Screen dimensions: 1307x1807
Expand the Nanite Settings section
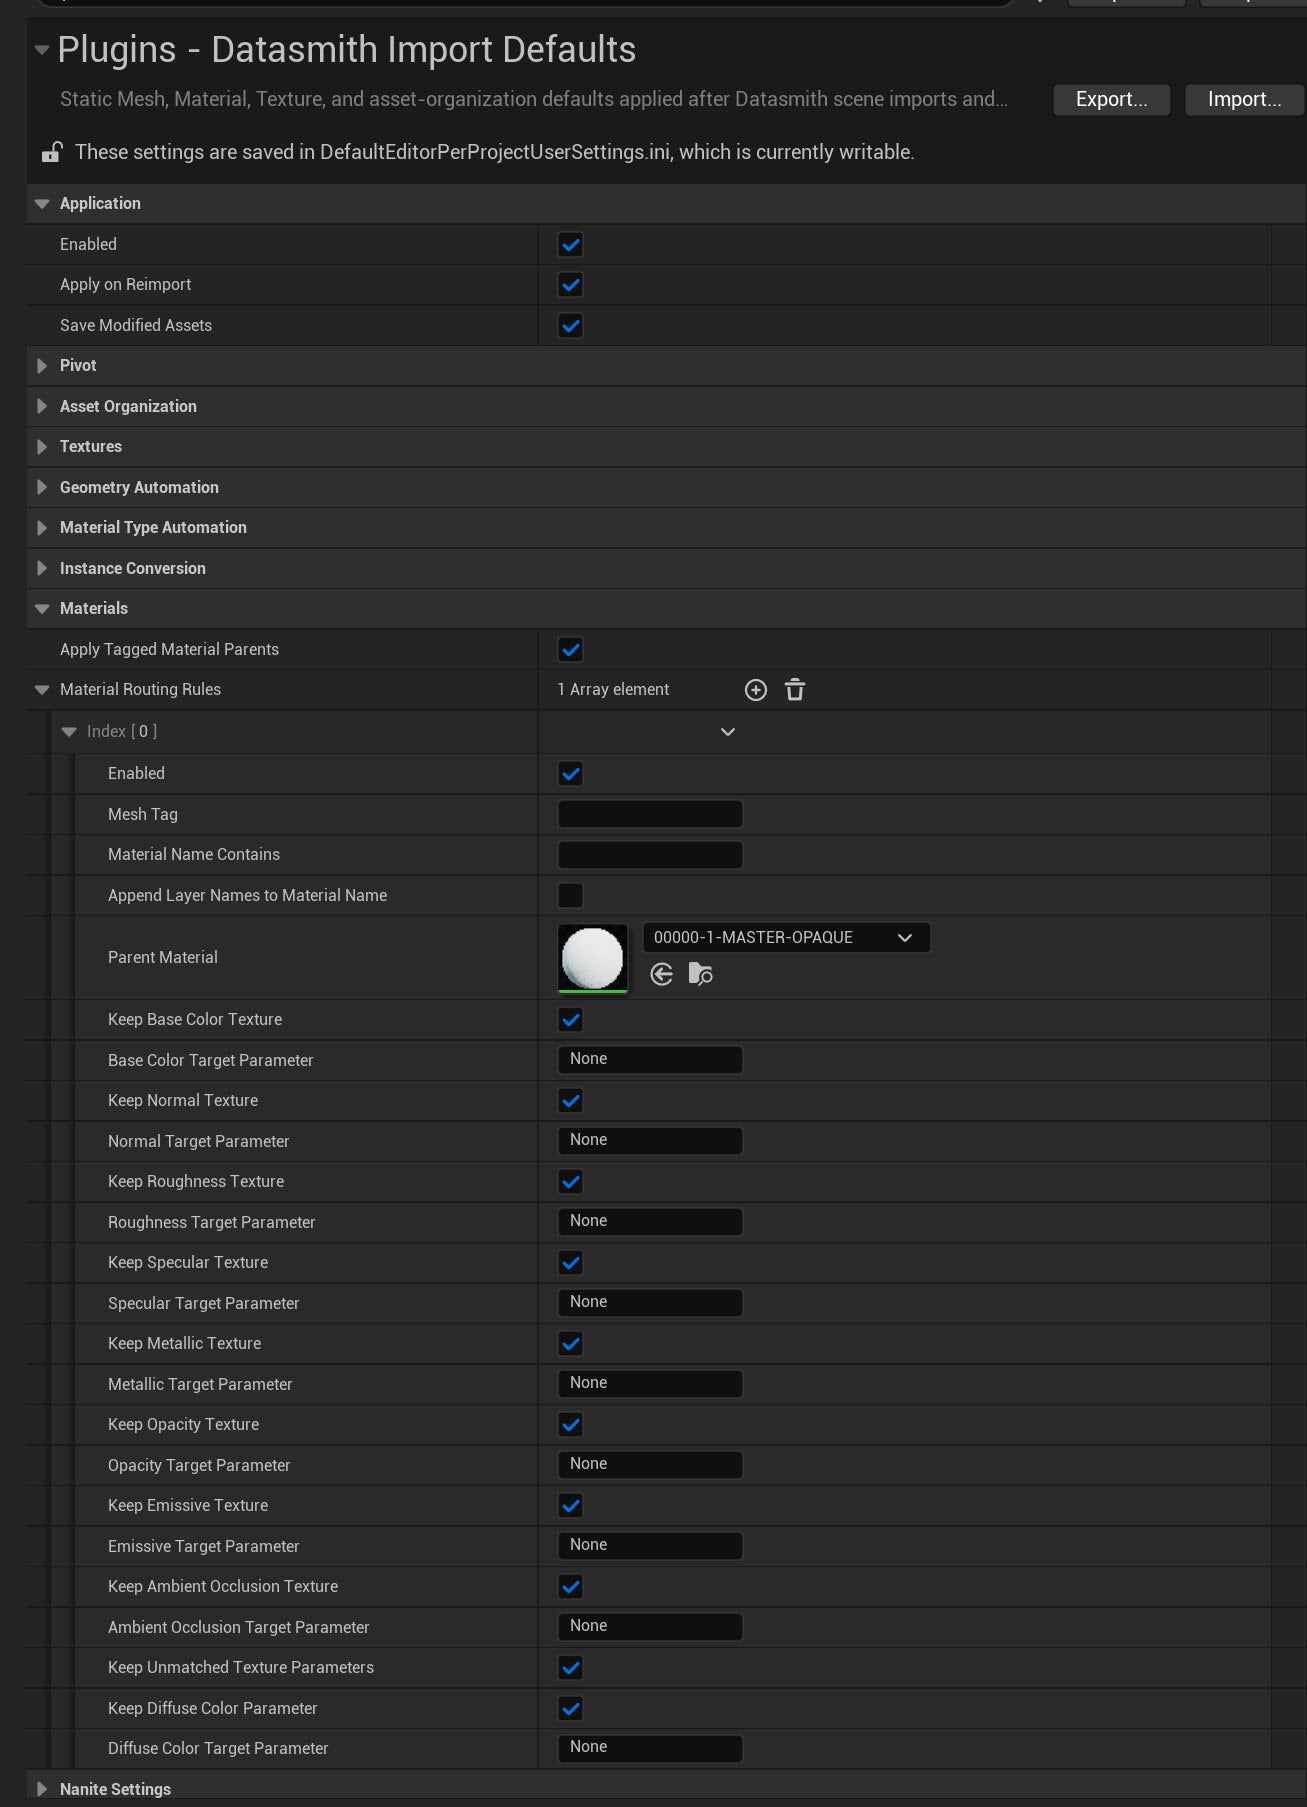pos(42,1789)
